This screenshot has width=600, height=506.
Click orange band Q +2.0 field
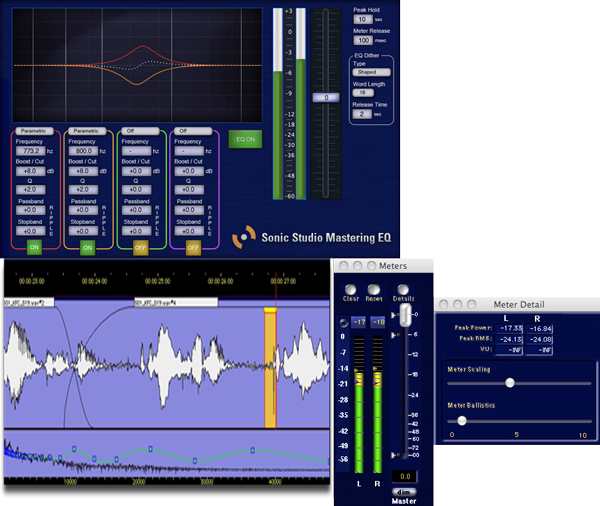click(x=83, y=189)
